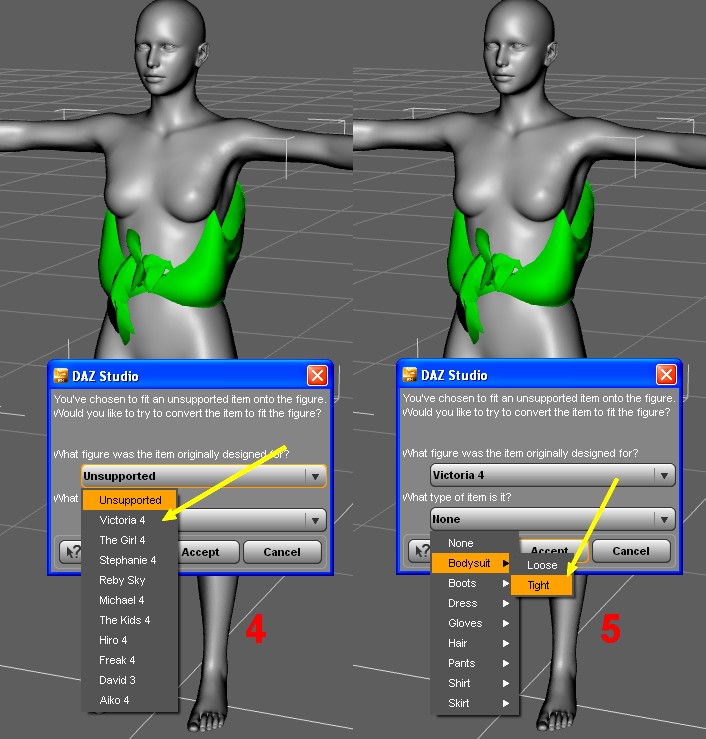Screen dimensions: 706x739
Task: Select Reby Sky figure option
Action: pyautogui.click(x=130, y=580)
